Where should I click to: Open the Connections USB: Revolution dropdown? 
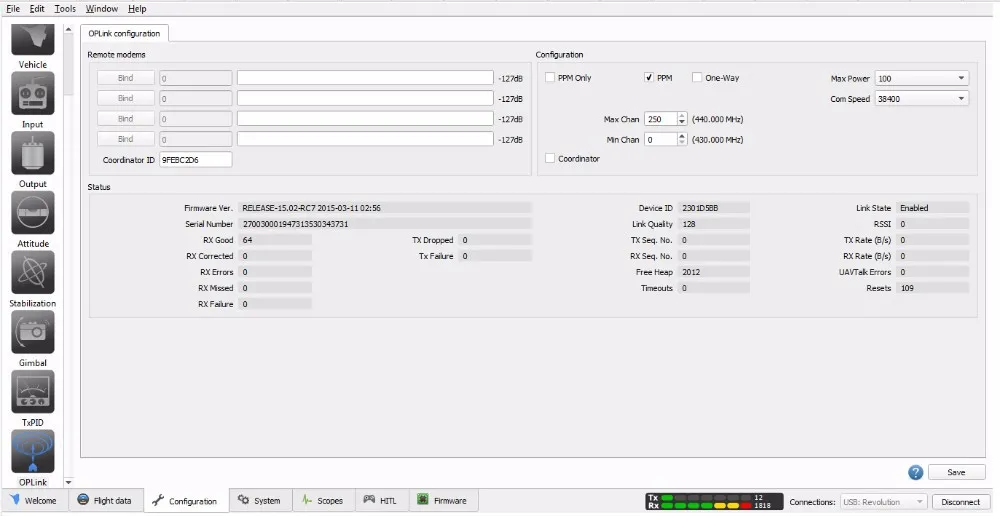click(x=884, y=502)
